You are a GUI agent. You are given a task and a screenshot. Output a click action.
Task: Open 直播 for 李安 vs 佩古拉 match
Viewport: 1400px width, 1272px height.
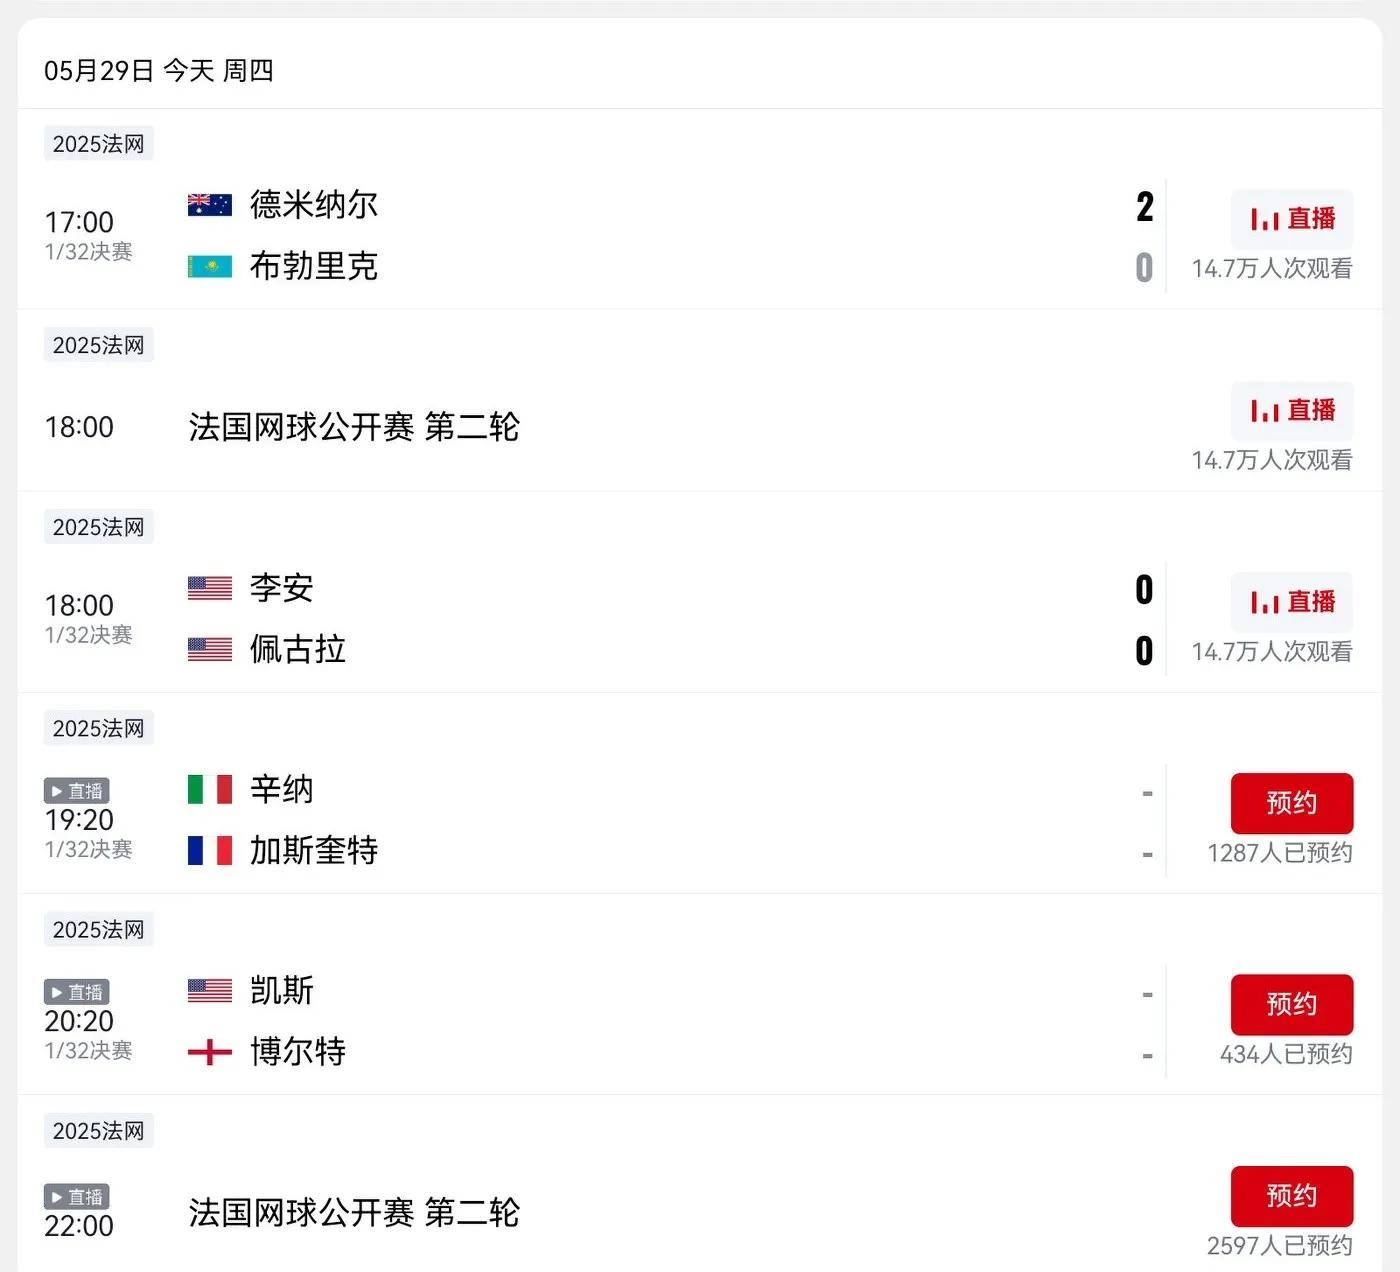1292,602
